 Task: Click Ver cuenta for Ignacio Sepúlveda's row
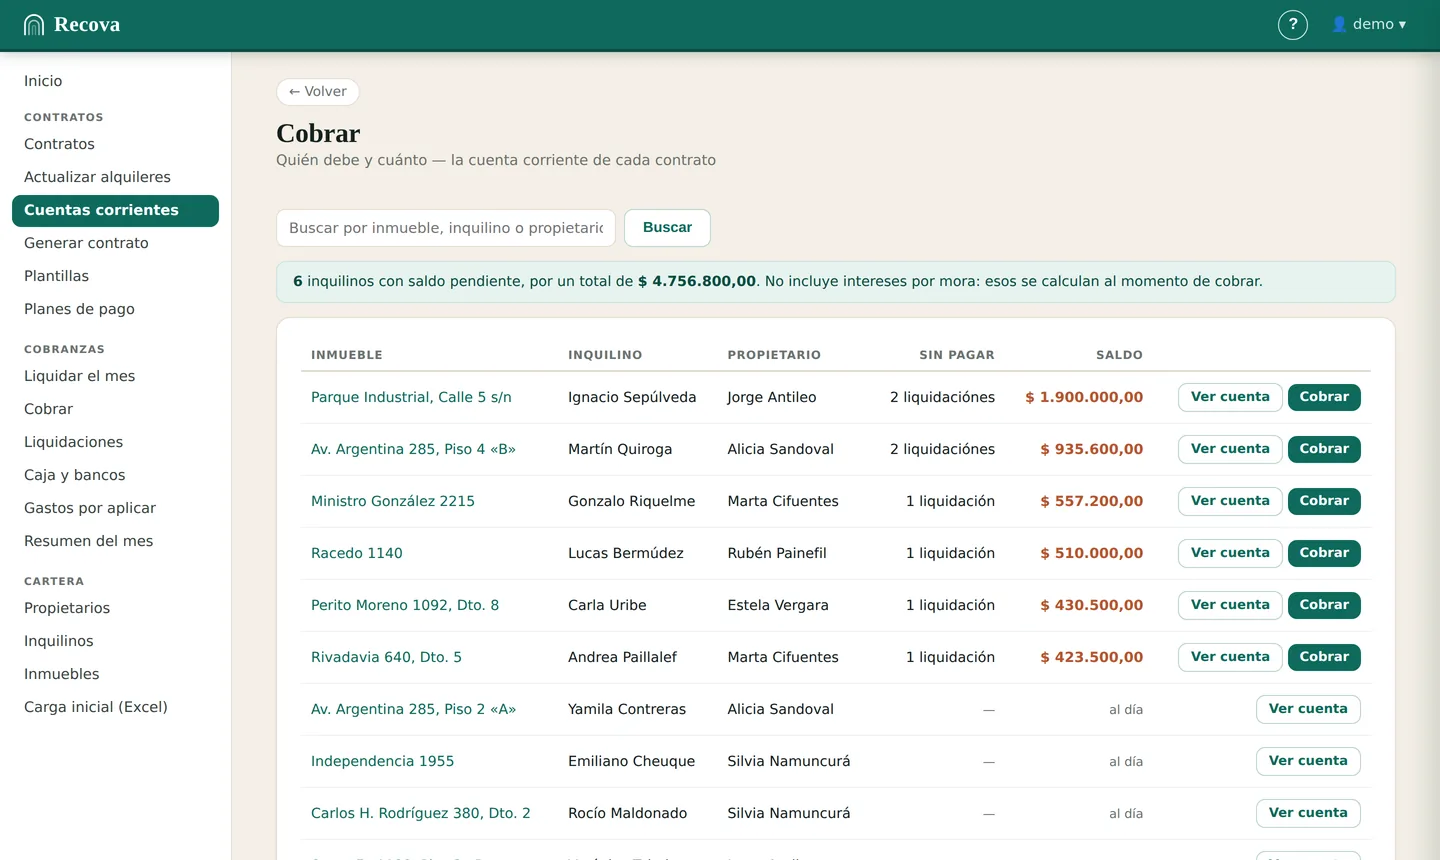(x=1230, y=397)
